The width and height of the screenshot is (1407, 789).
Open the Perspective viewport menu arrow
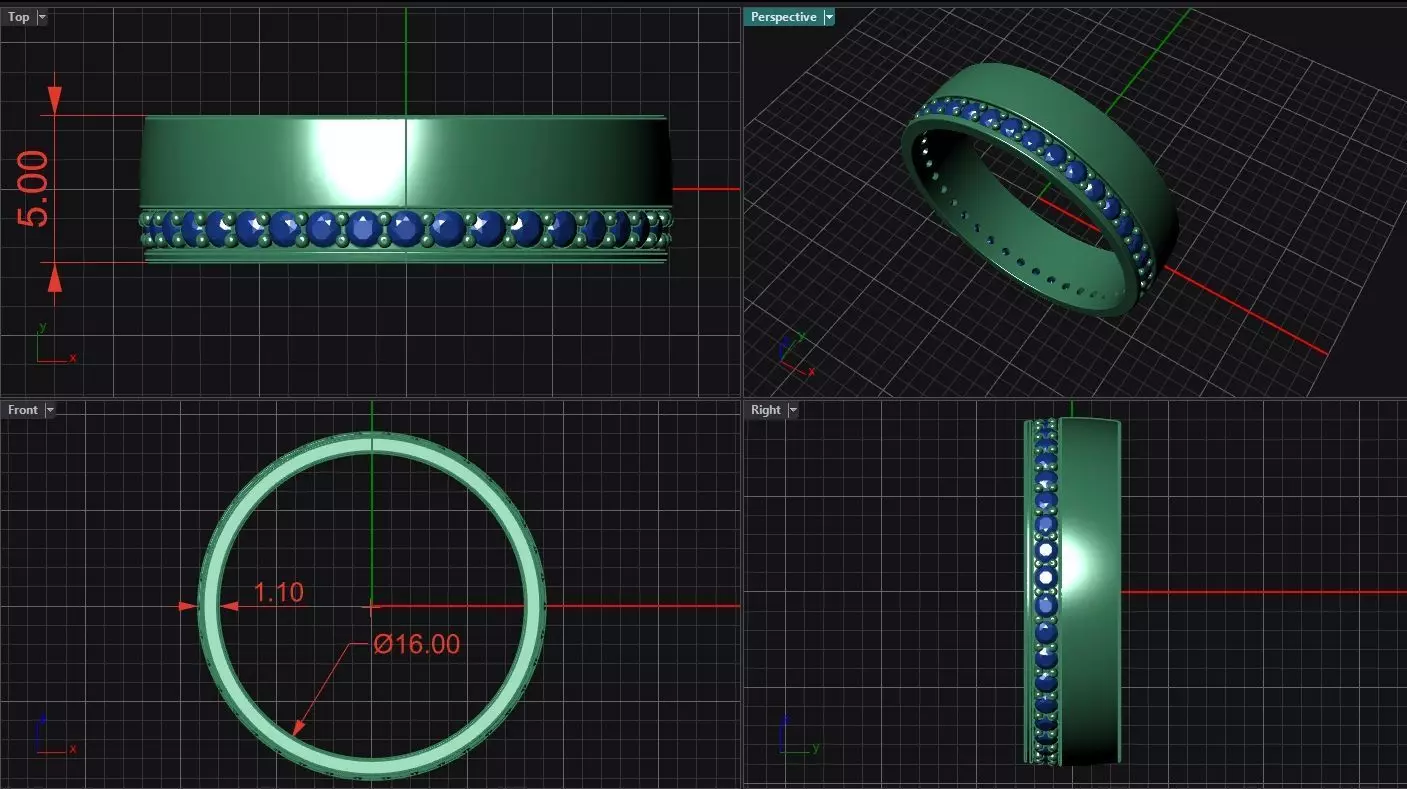(828, 17)
